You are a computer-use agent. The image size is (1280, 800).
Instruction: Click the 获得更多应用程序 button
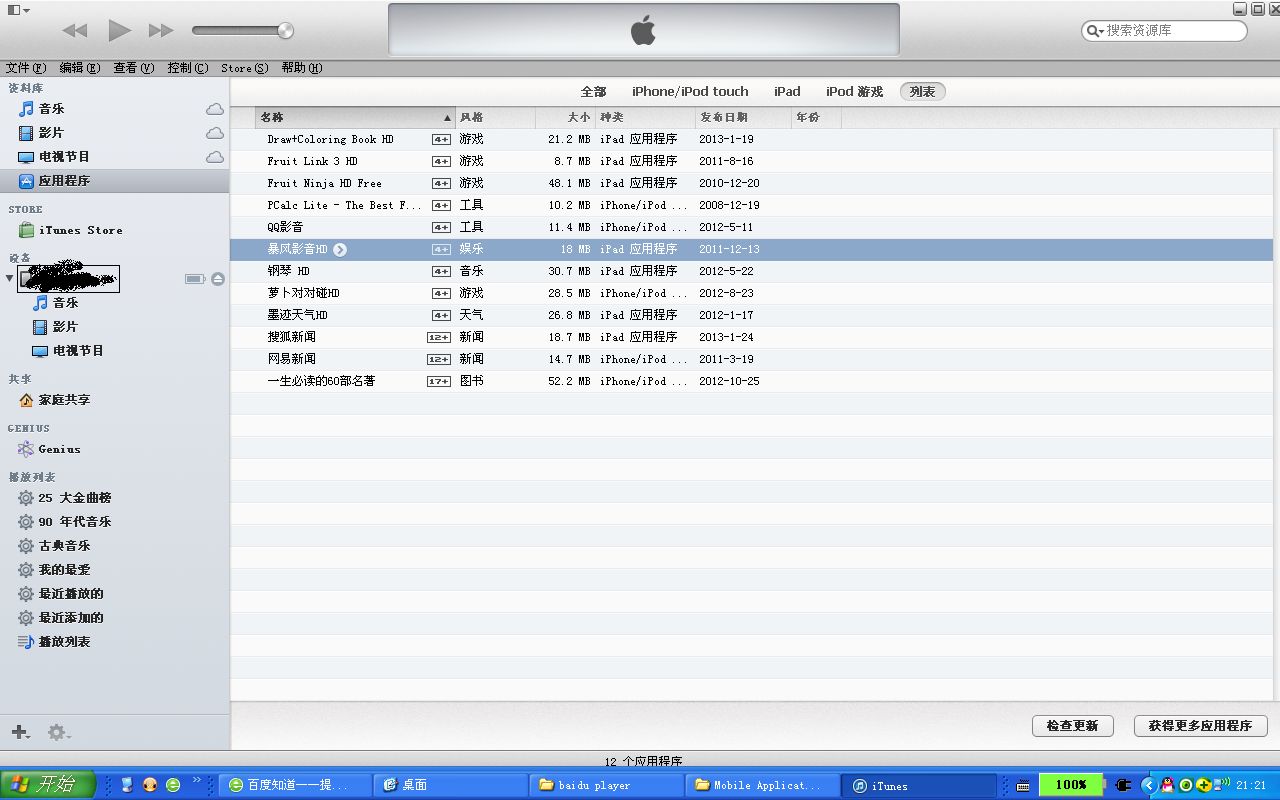point(1200,726)
